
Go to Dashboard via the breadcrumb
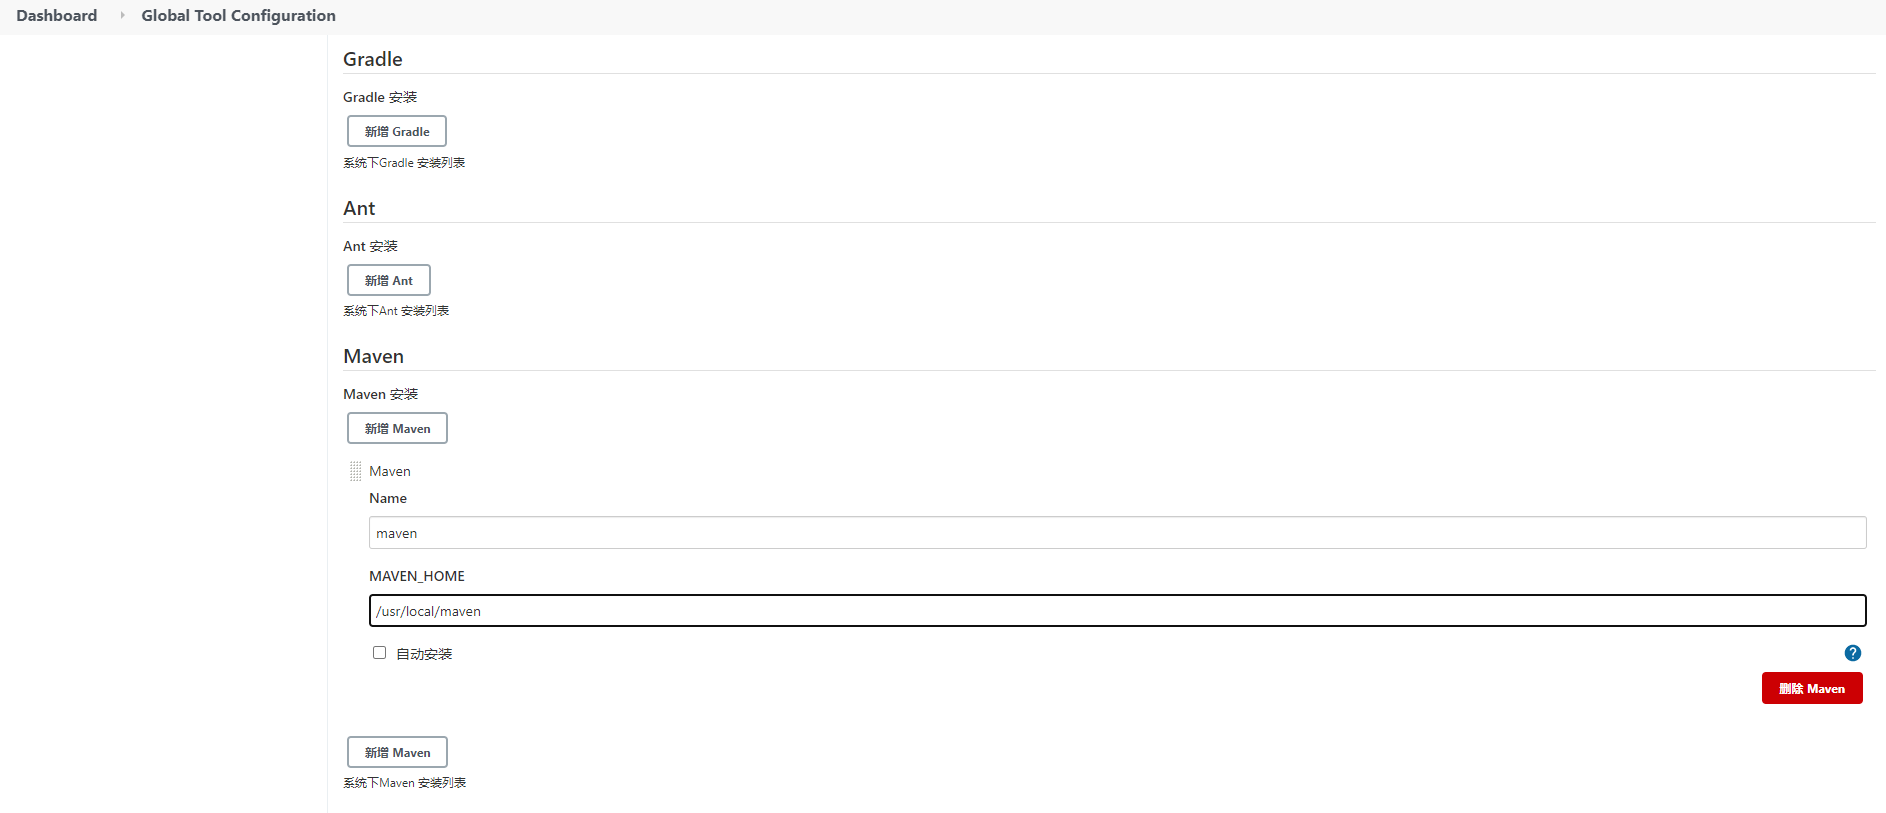point(57,15)
